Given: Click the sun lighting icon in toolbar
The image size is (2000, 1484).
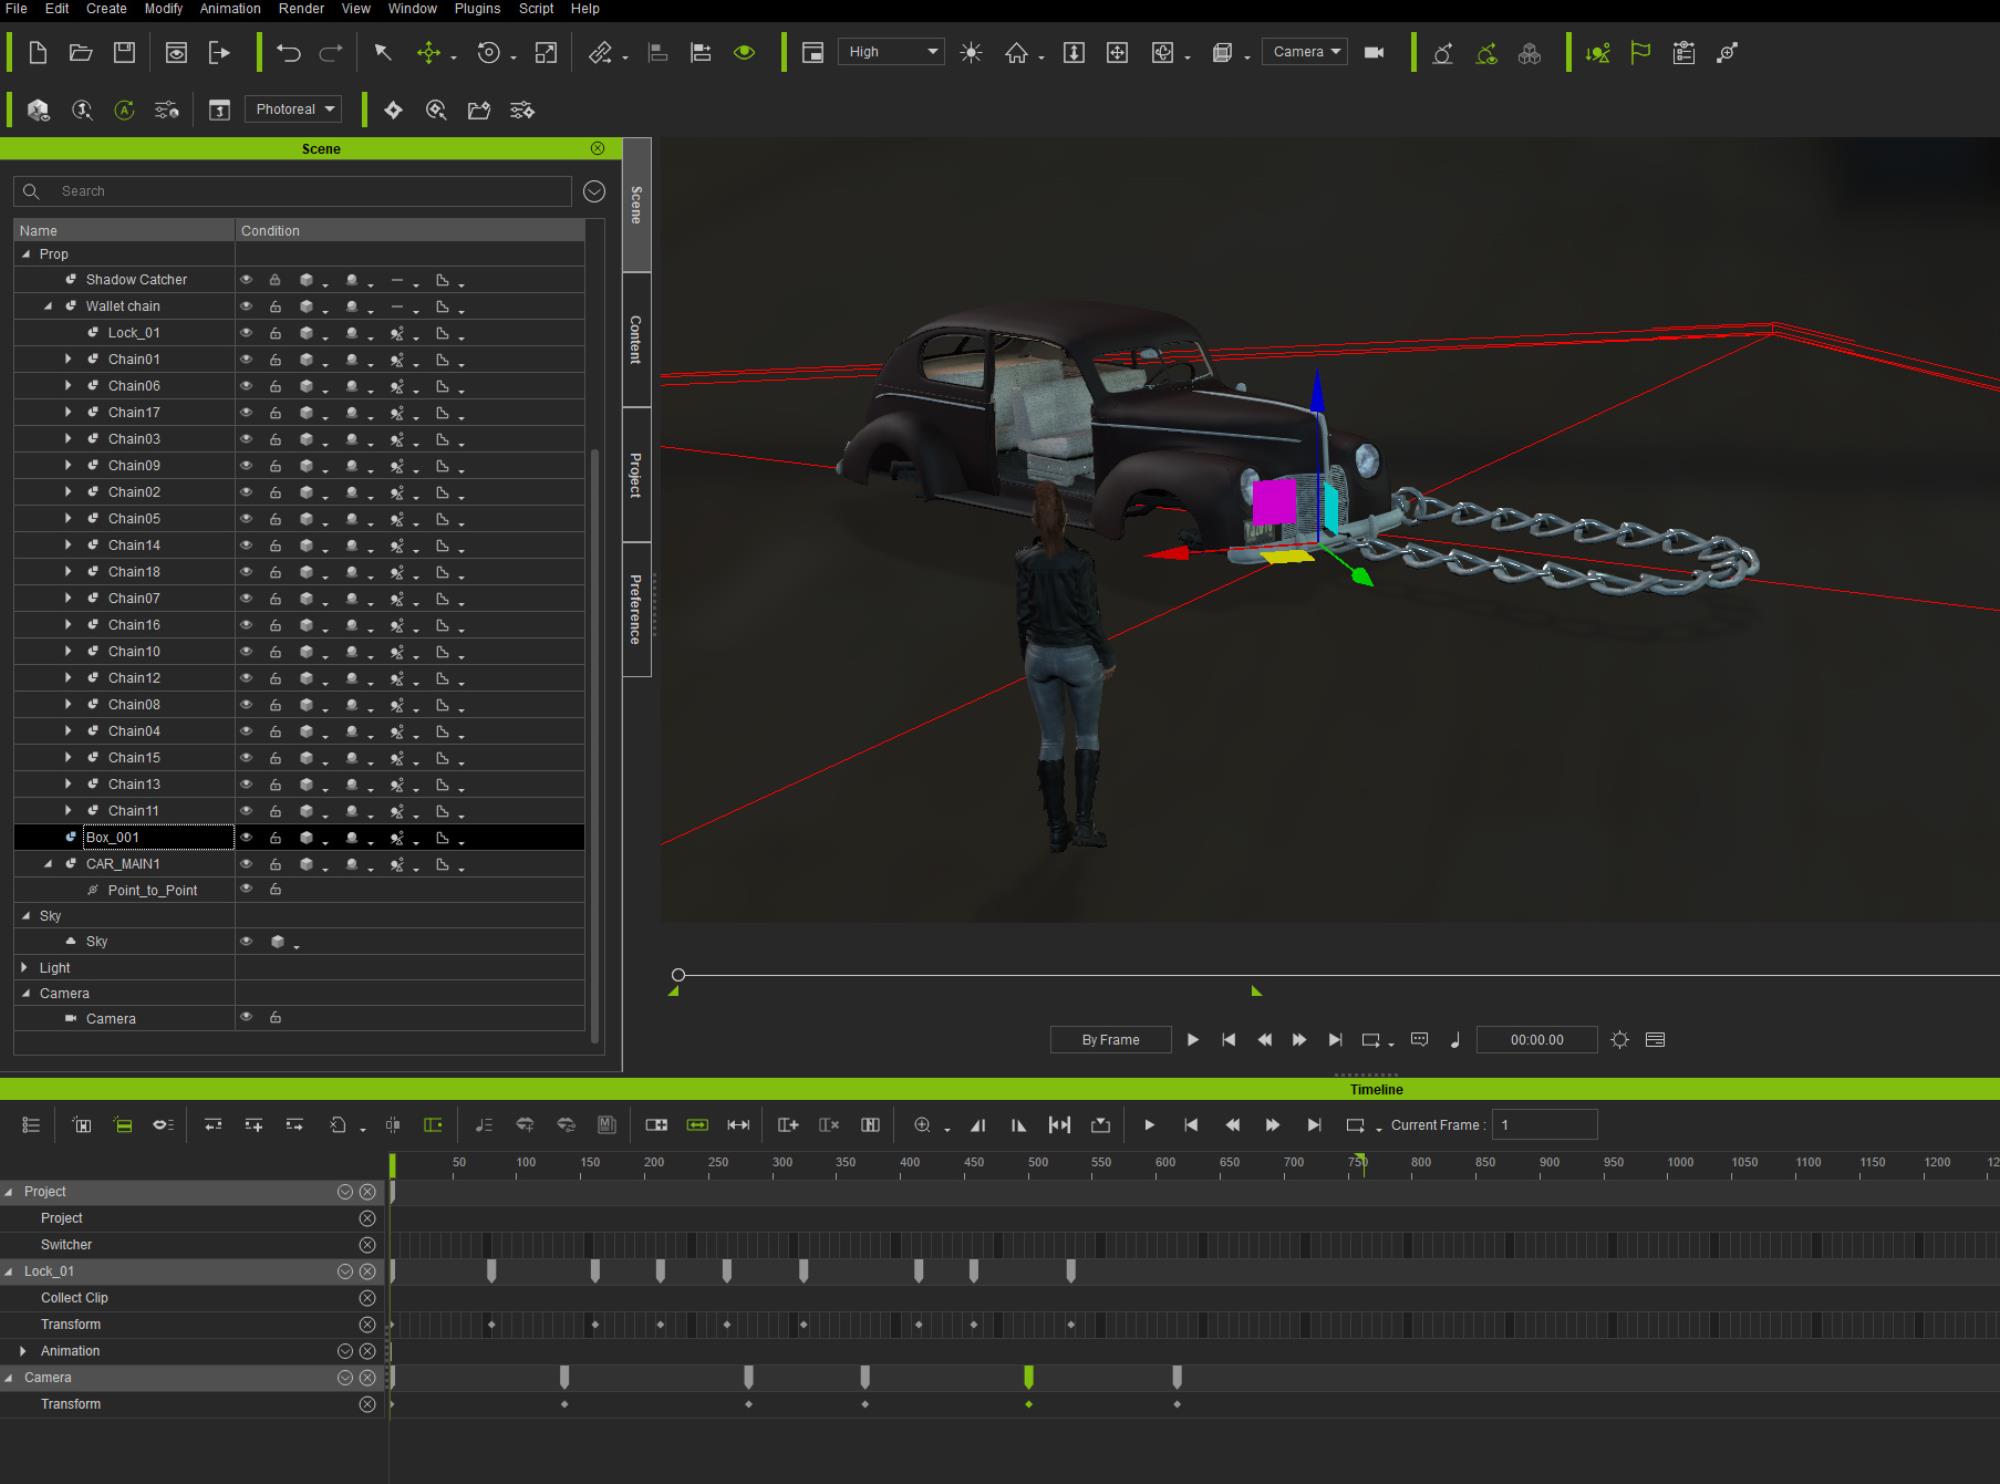Looking at the screenshot, I should pos(971,53).
